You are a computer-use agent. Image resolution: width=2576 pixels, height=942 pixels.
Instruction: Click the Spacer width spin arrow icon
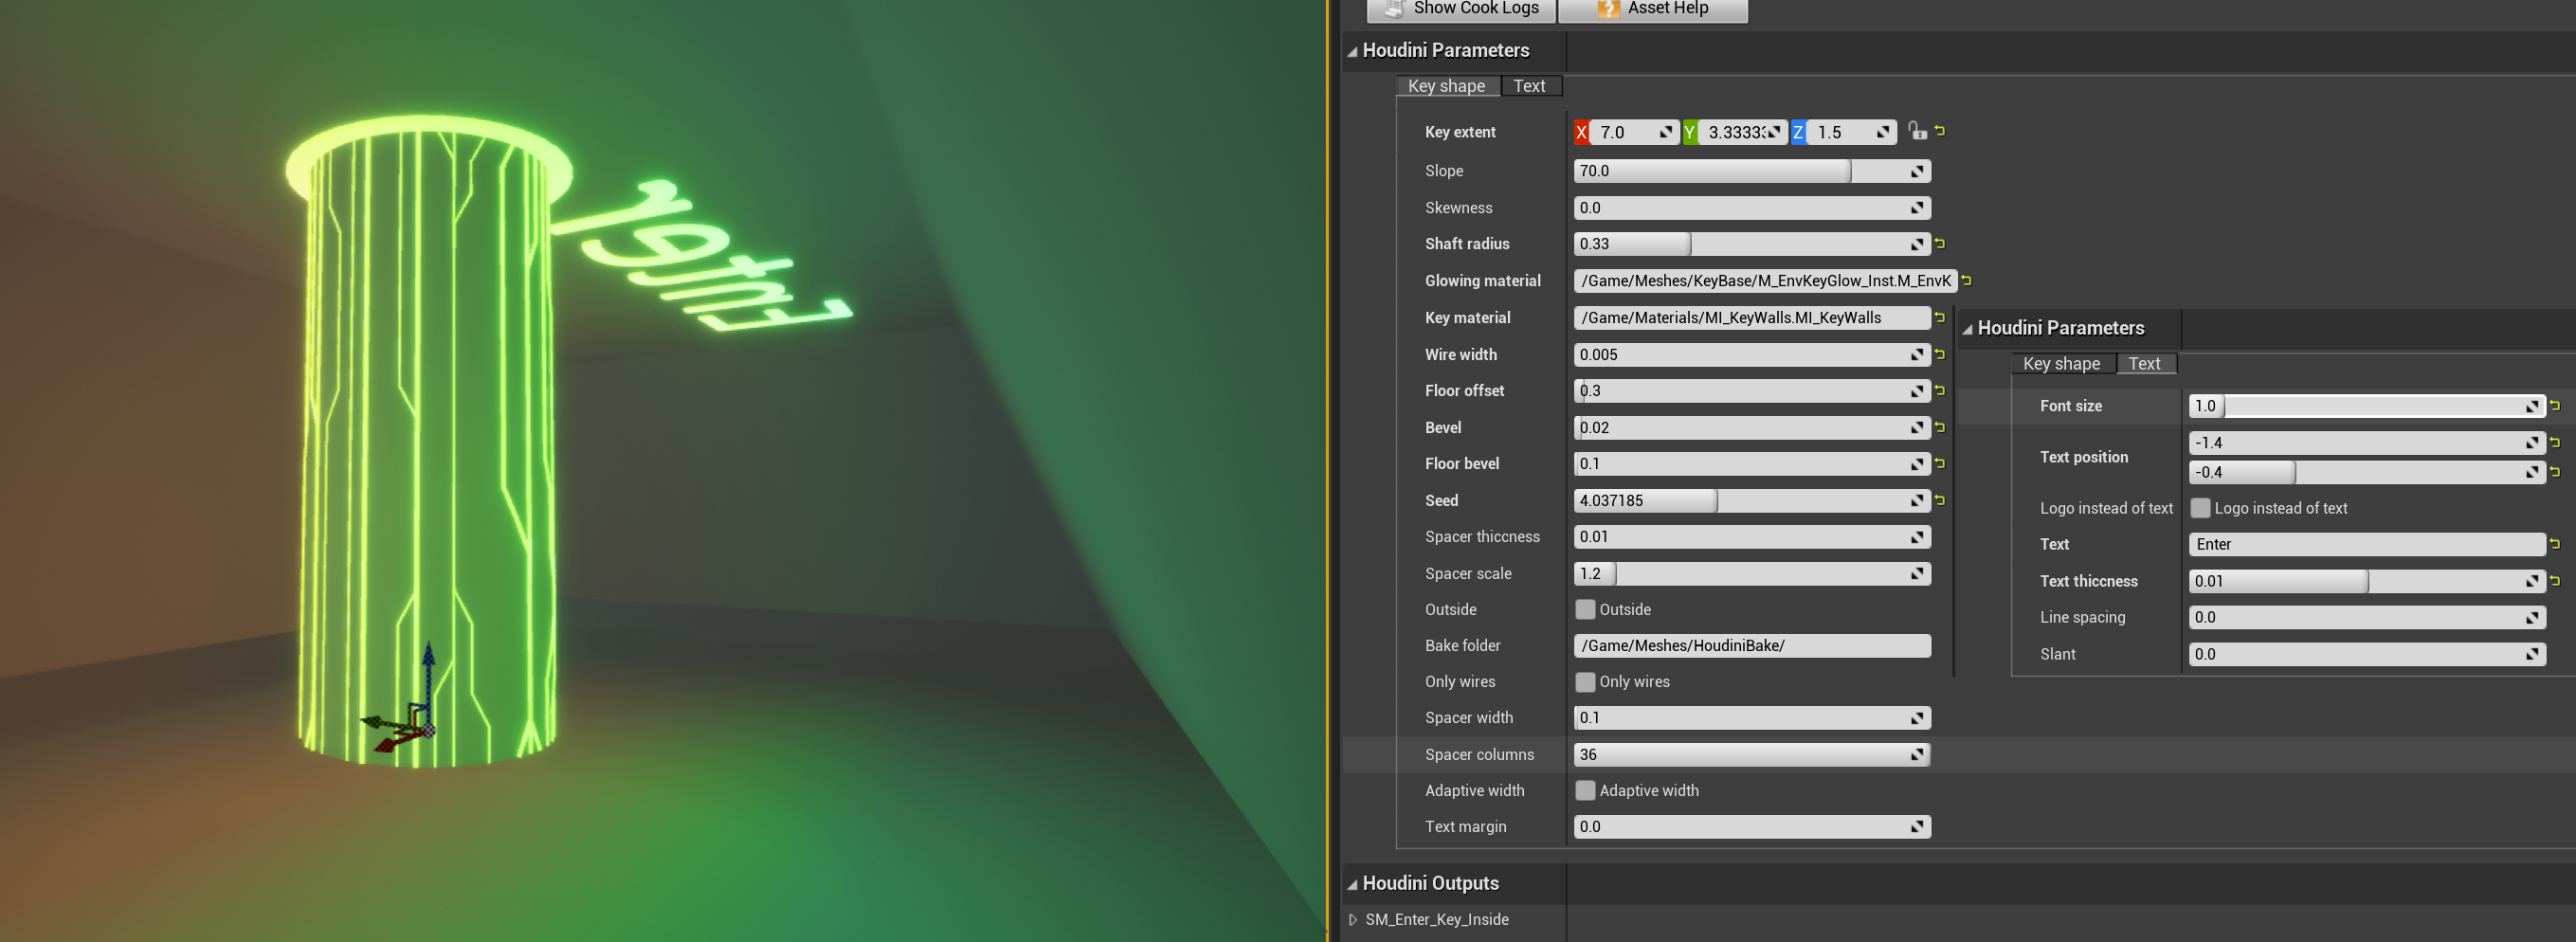[1917, 718]
